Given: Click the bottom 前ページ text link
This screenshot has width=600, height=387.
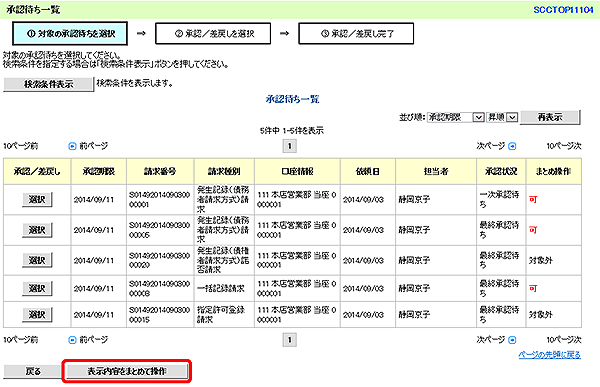Looking at the screenshot, I should [x=93, y=340].
